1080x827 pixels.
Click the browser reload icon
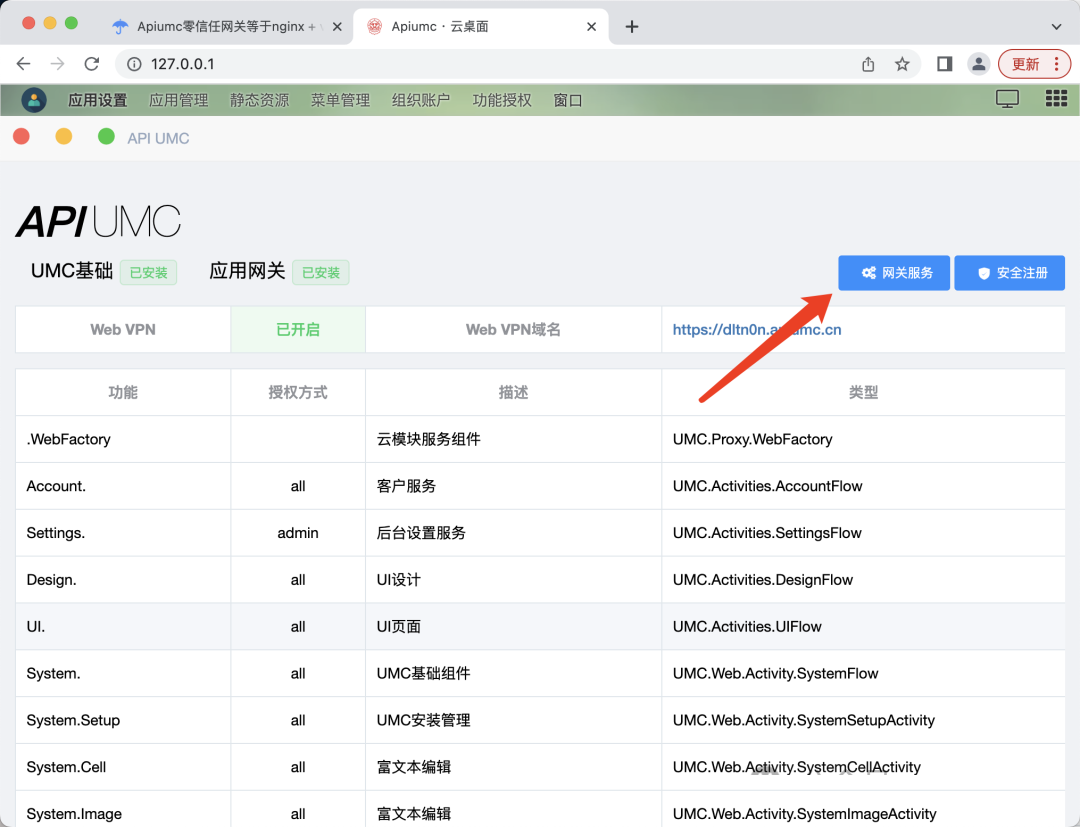[92, 64]
